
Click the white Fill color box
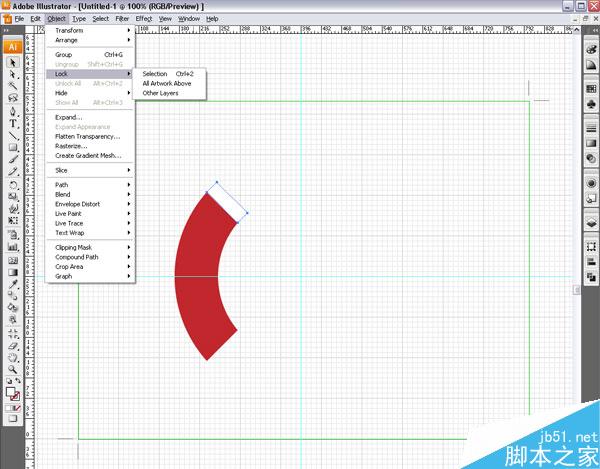coord(10,392)
